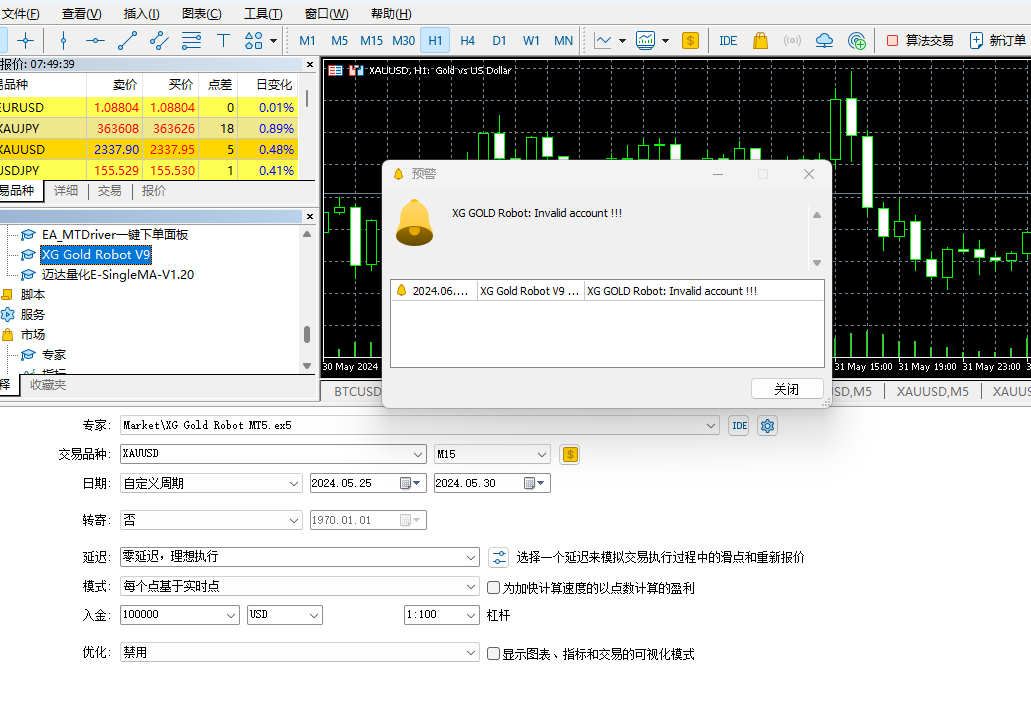Switch chart to H4 timeframe
Screen dimensions: 1031x706
[x=468, y=41]
